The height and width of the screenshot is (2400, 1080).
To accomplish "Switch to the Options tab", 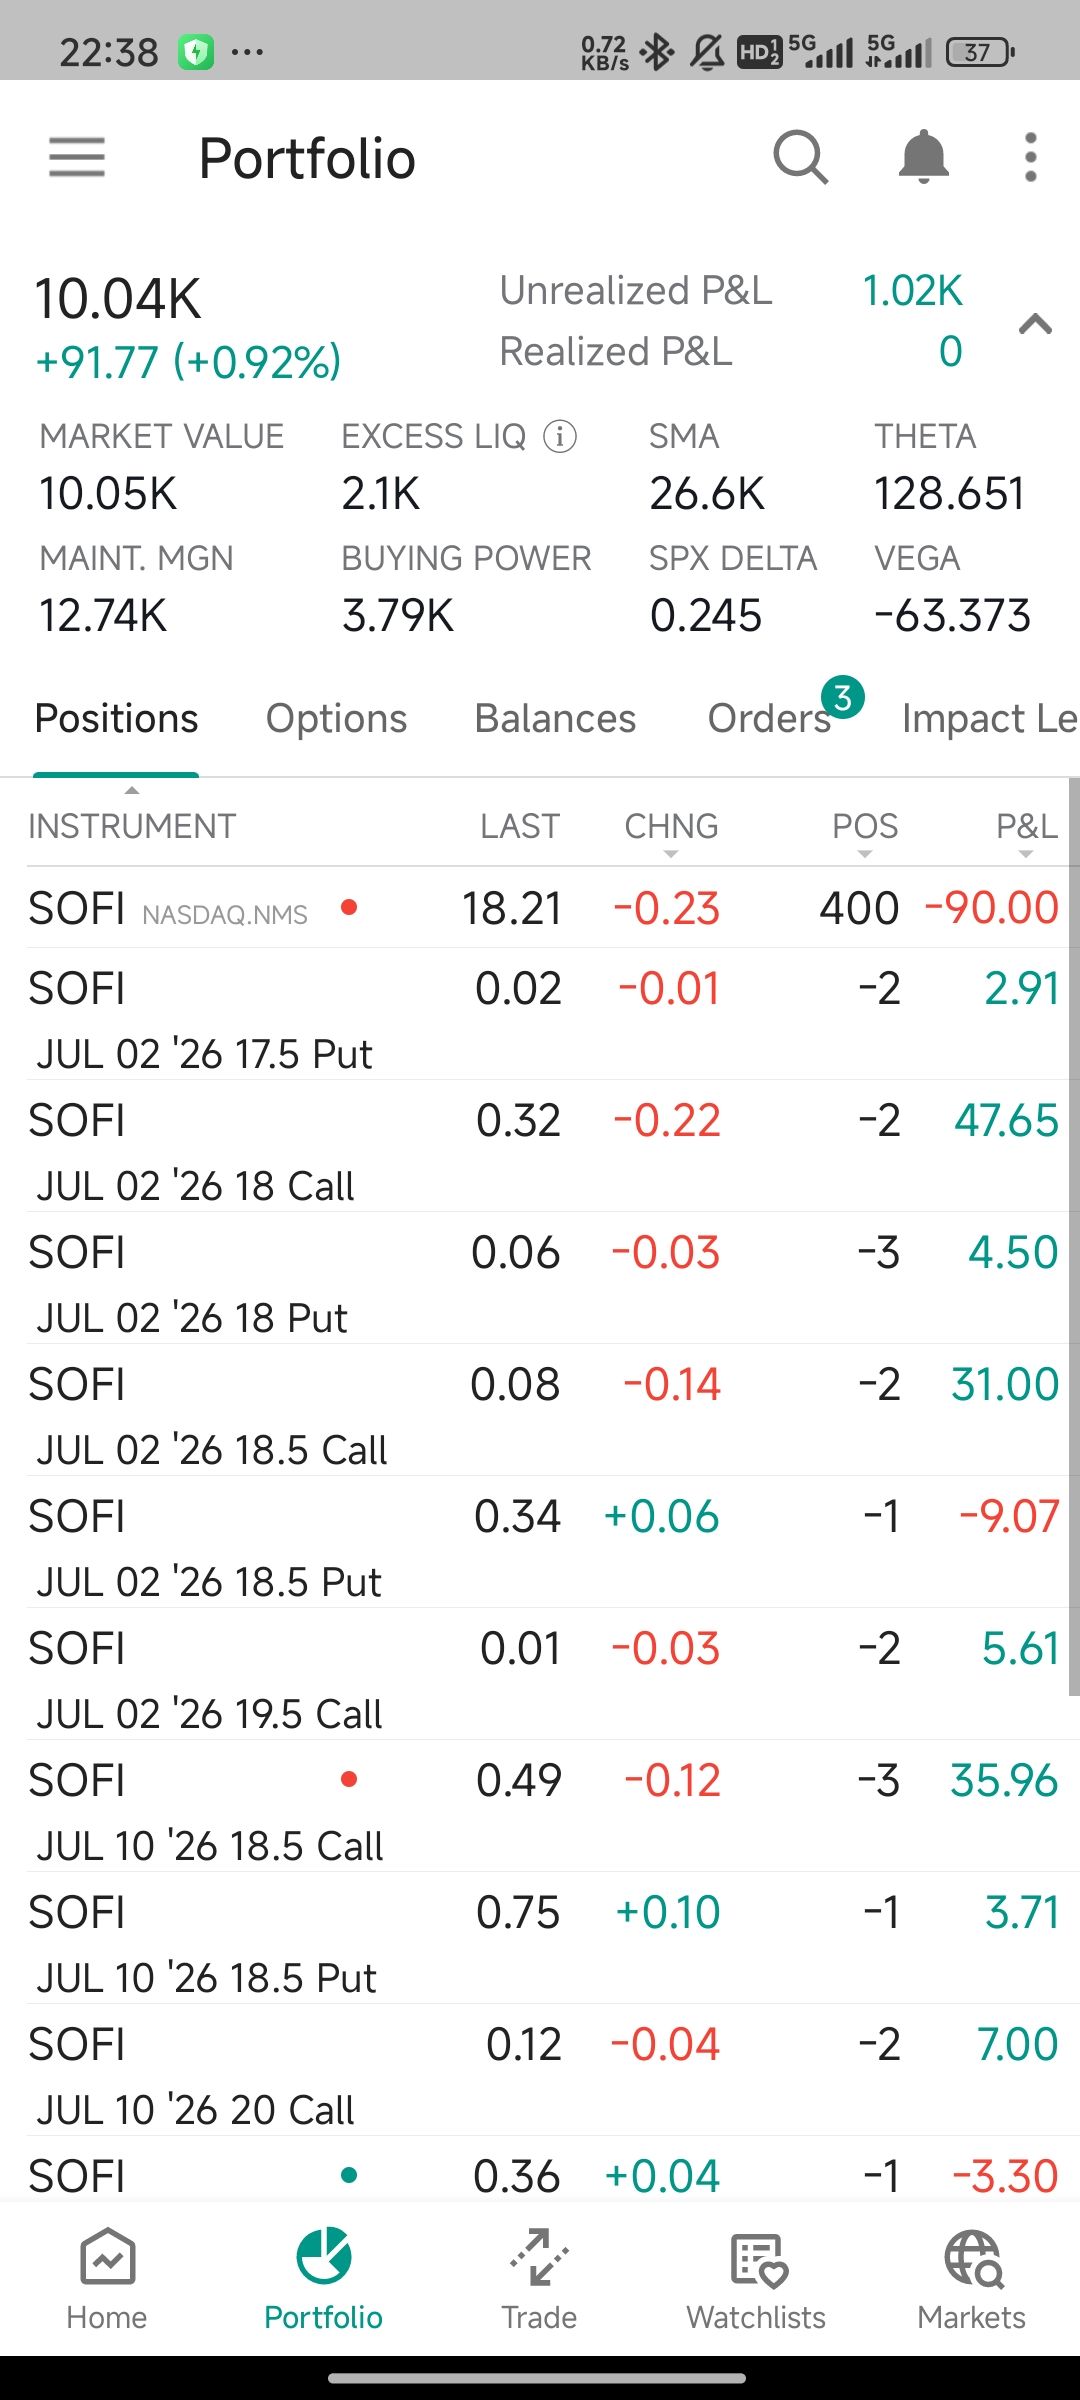I will (336, 719).
